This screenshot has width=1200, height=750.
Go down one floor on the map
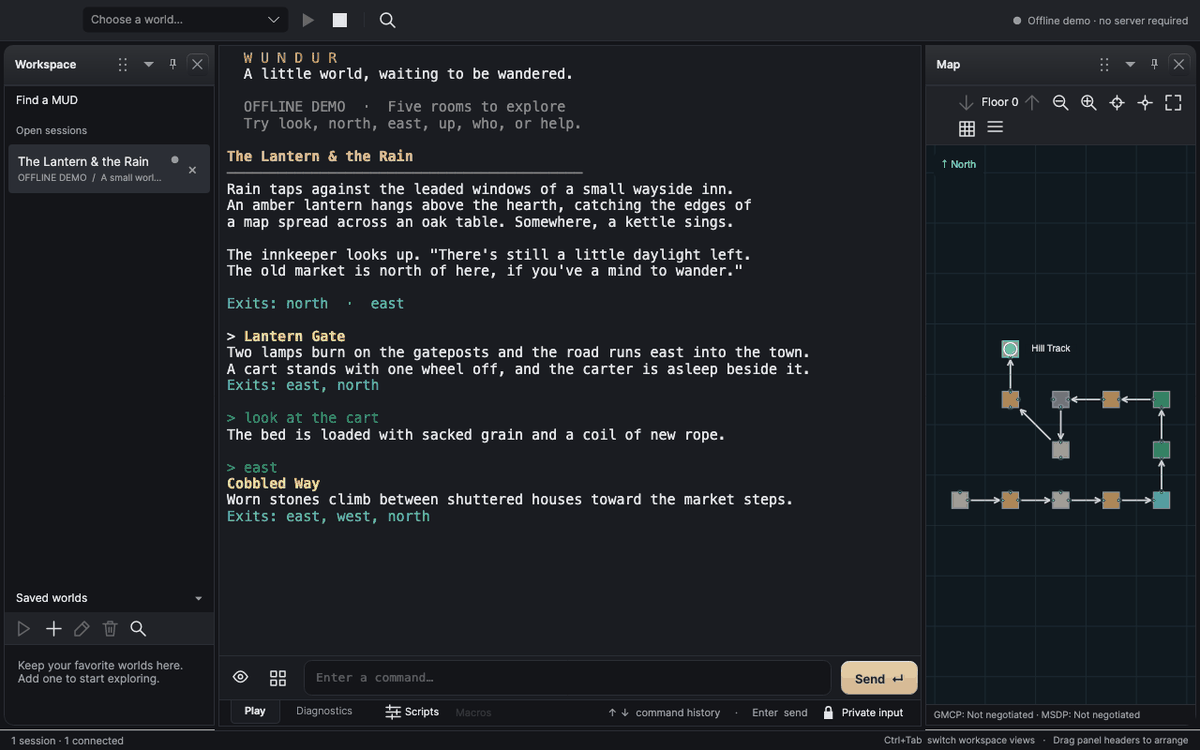[966, 102]
